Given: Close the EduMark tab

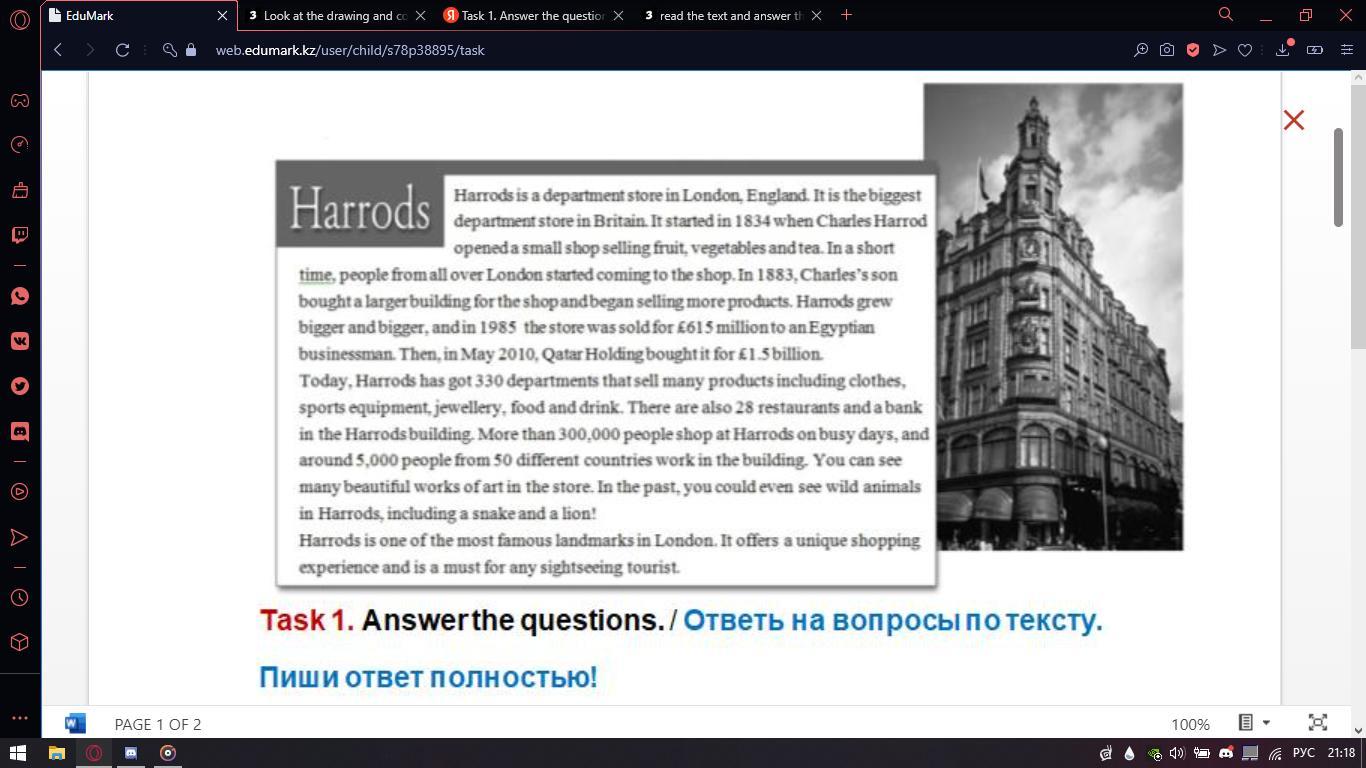Looking at the screenshot, I should click(x=222, y=15).
